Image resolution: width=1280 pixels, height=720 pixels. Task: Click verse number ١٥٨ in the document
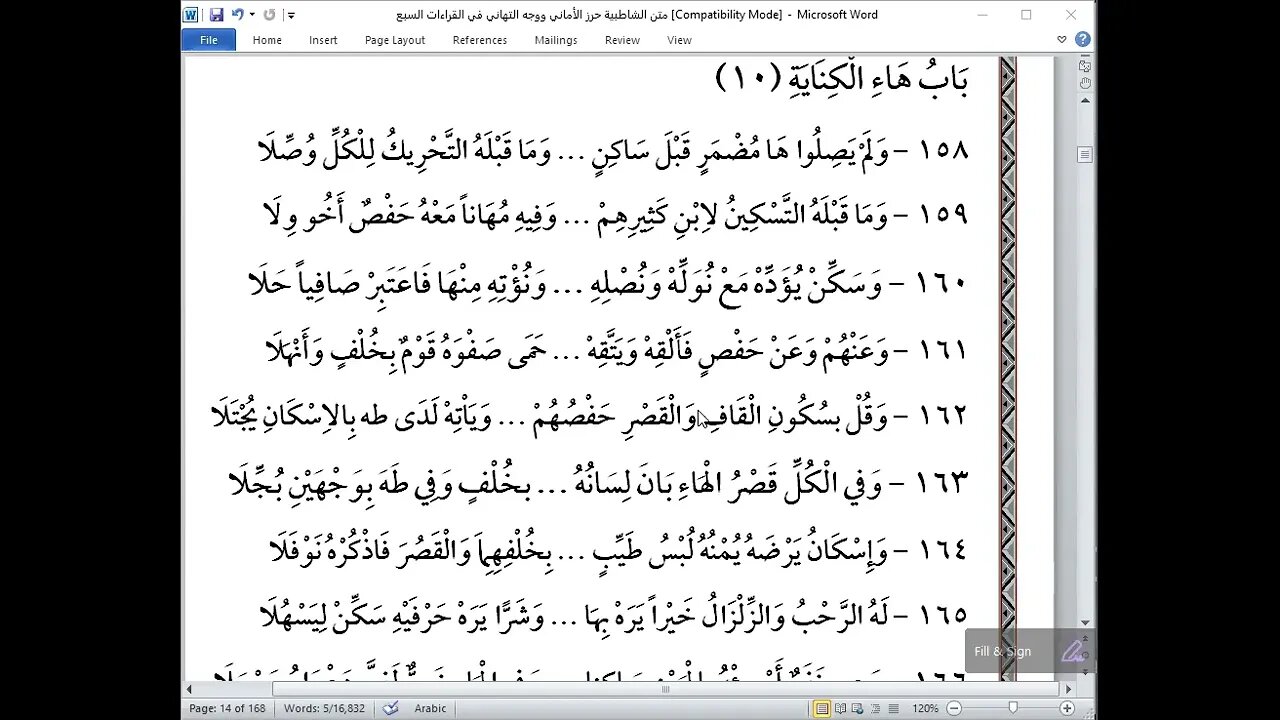click(x=943, y=152)
